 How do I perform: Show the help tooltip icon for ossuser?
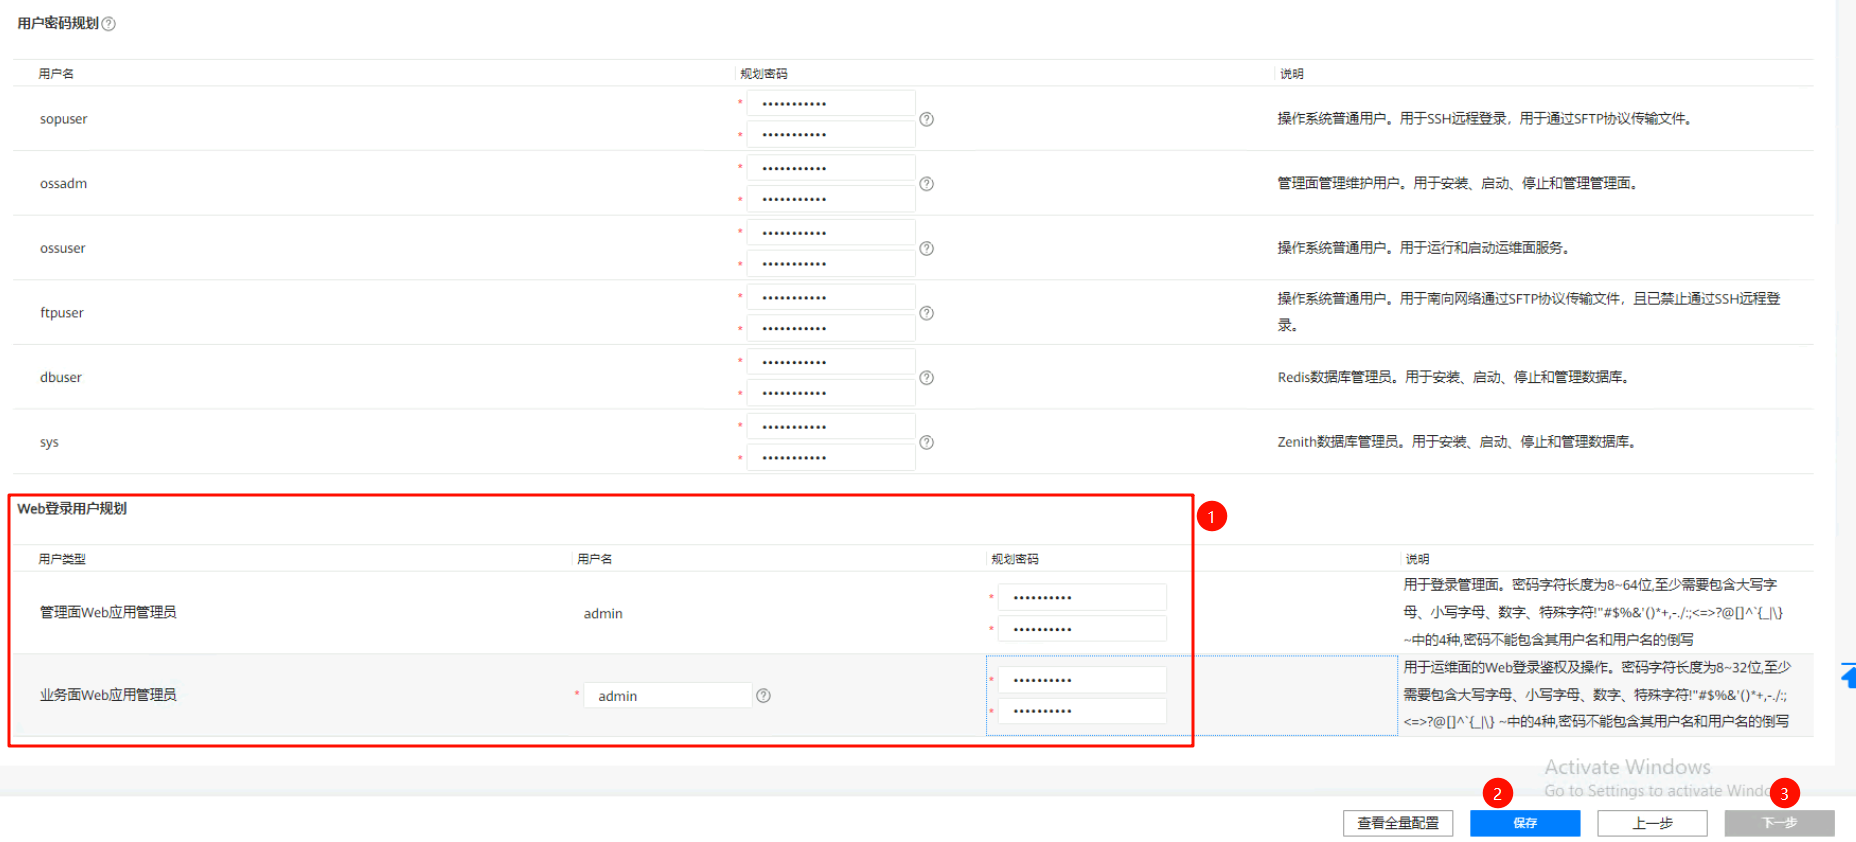(x=926, y=248)
